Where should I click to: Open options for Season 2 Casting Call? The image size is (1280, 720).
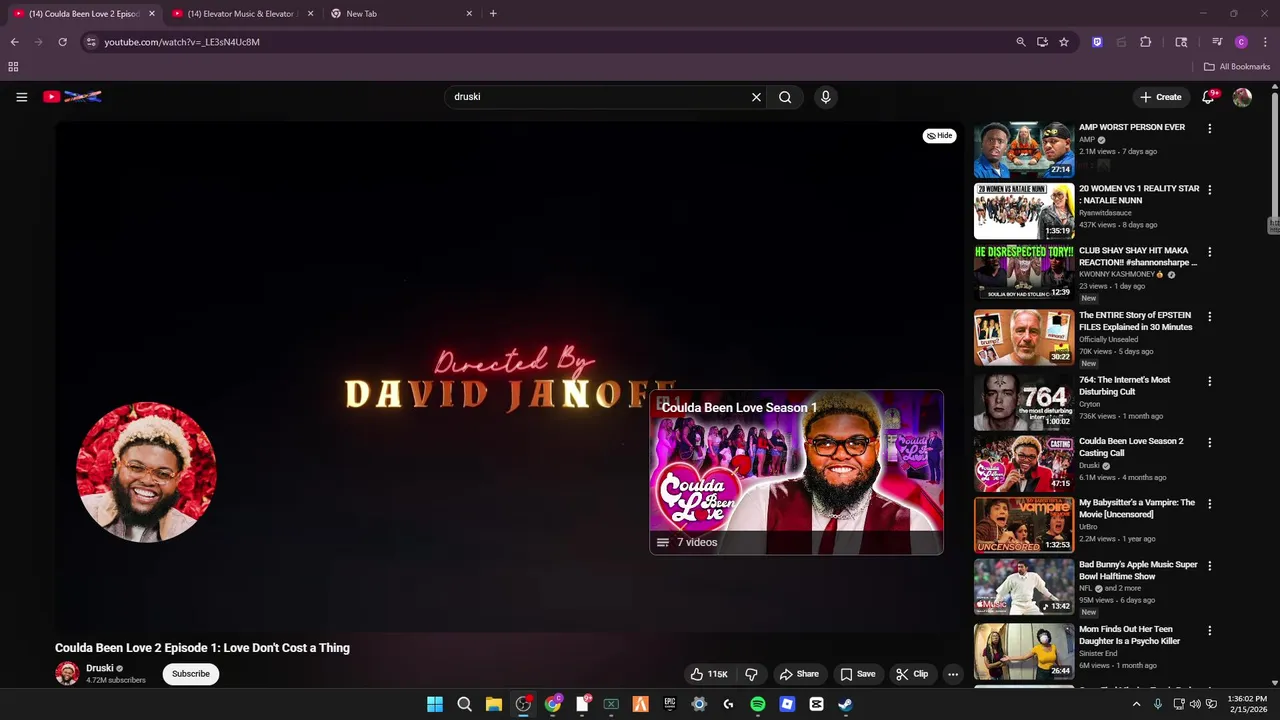coord(1210,442)
